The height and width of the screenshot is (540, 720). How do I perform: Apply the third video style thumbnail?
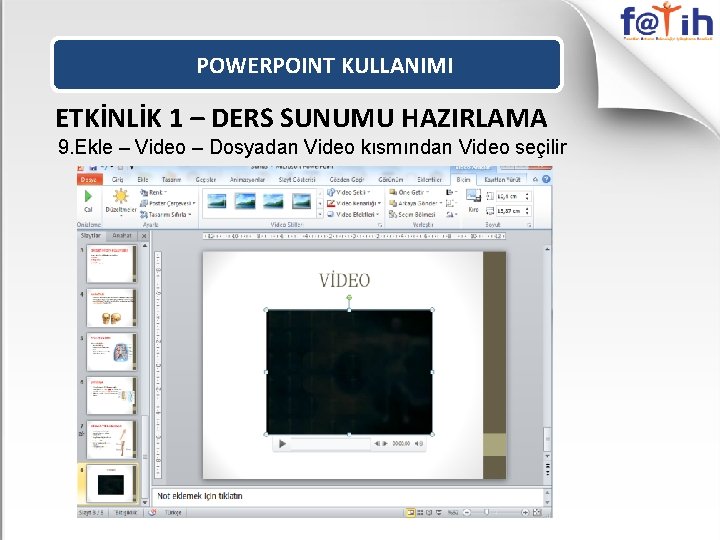[273, 201]
